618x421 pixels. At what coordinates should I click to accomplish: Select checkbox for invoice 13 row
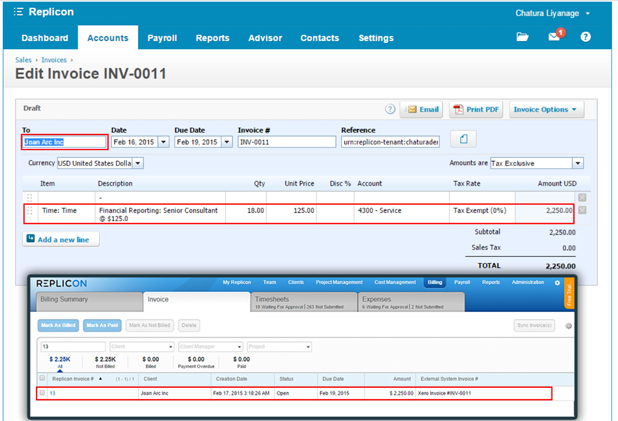point(42,393)
